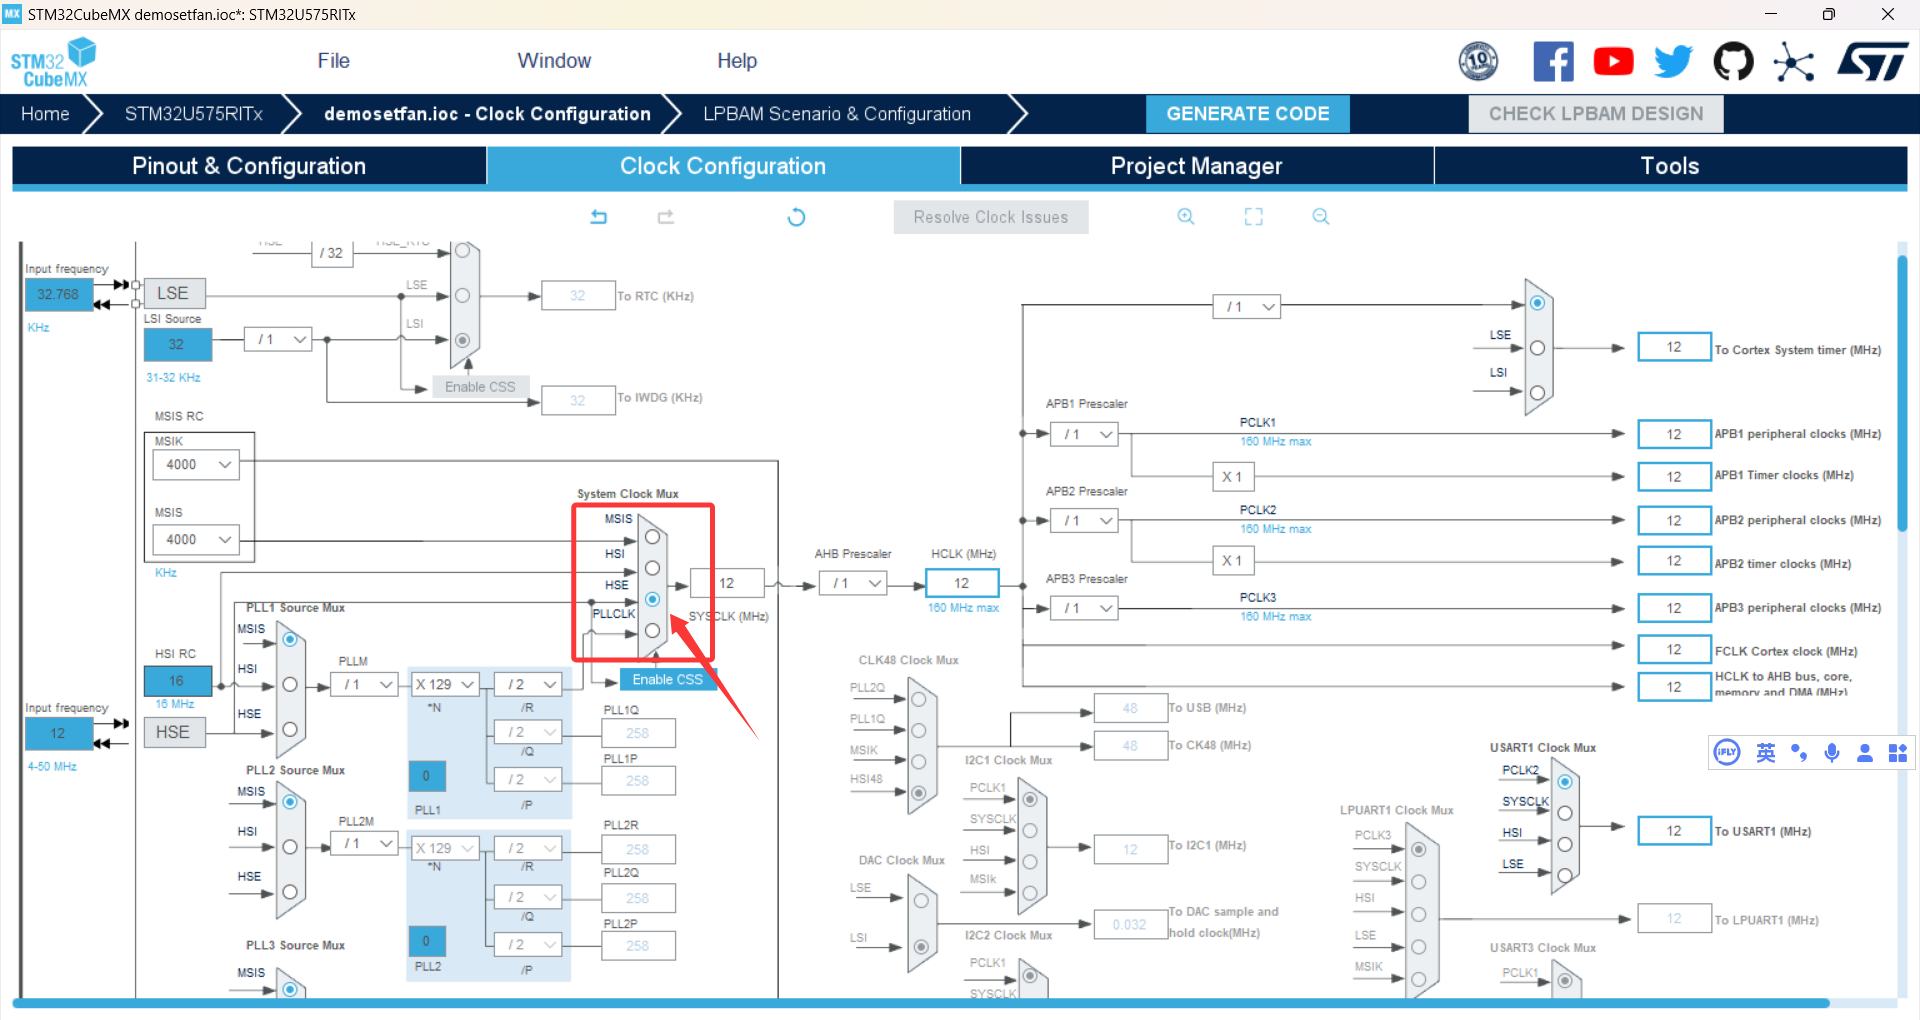The height and width of the screenshot is (1020, 1920).
Task: Select SYSCLK in USART1 Clock Mux
Action: (1565, 813)
